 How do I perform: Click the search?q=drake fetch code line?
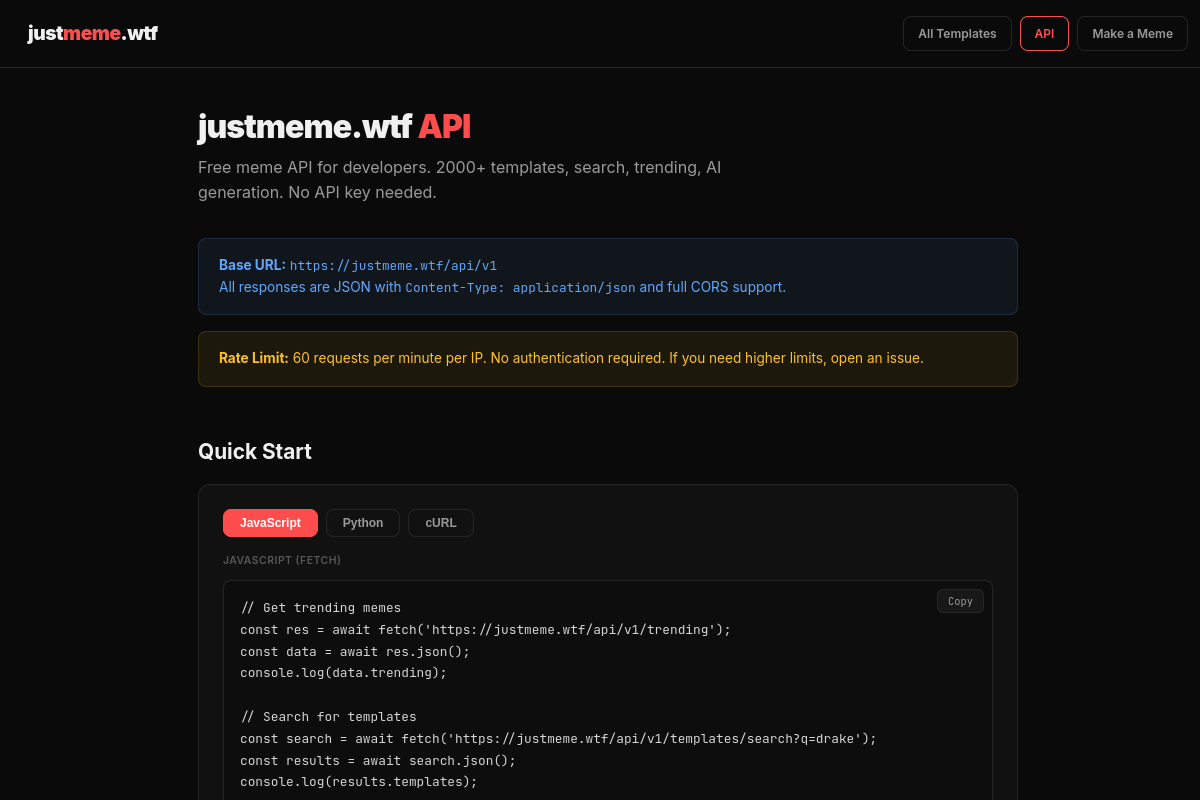(x=558, y=739)
